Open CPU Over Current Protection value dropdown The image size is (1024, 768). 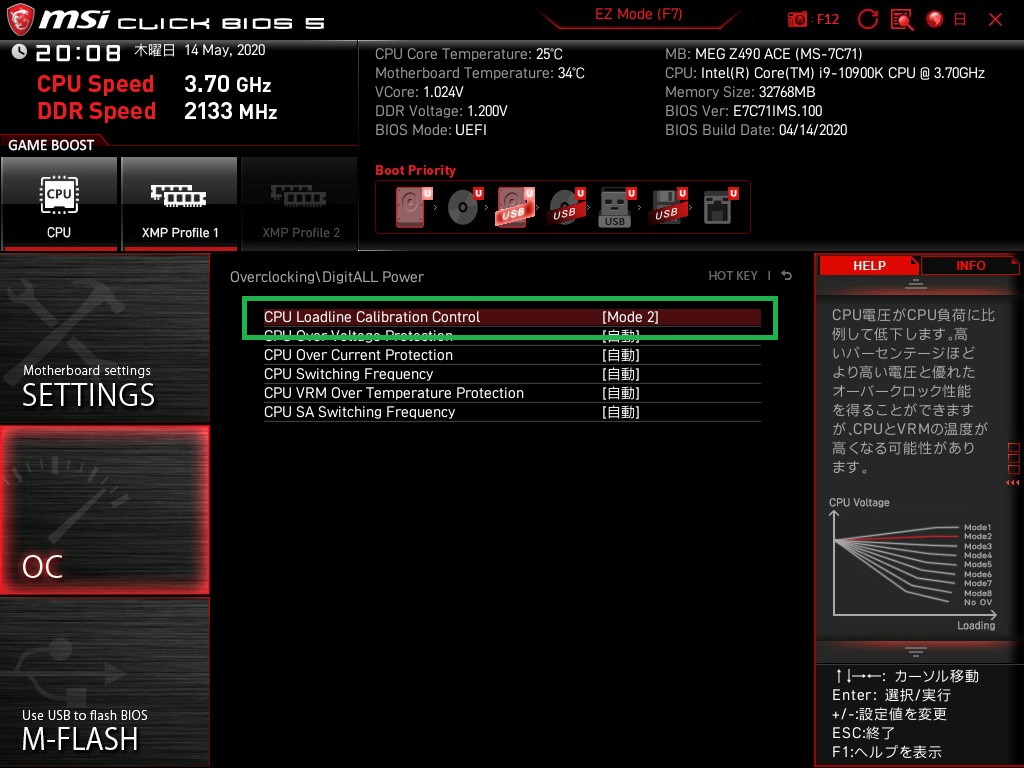(x=620, y=355)
